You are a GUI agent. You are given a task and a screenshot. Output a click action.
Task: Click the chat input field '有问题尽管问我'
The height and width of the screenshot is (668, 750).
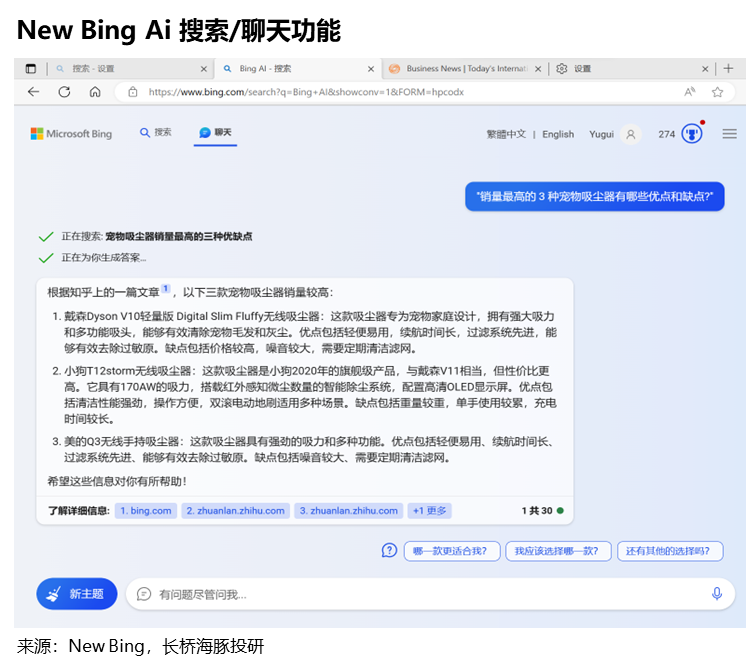tap(420, 594)
